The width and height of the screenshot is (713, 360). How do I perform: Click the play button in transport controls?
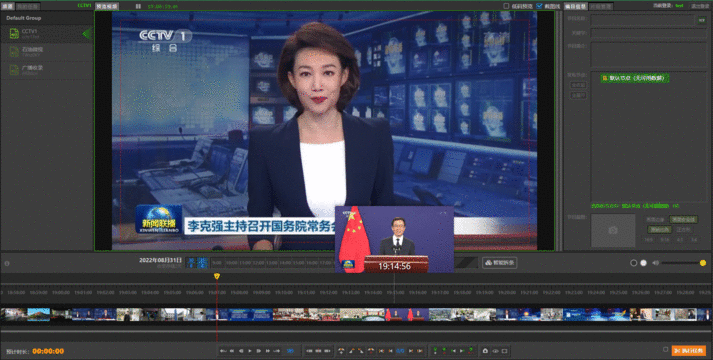pyautogui.click(x=250, y=351)
